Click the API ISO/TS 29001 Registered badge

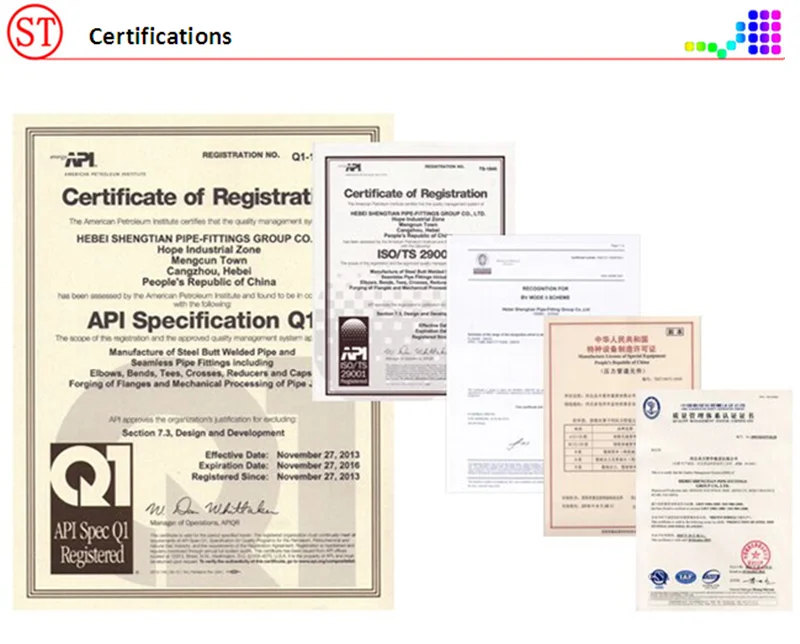353,352
